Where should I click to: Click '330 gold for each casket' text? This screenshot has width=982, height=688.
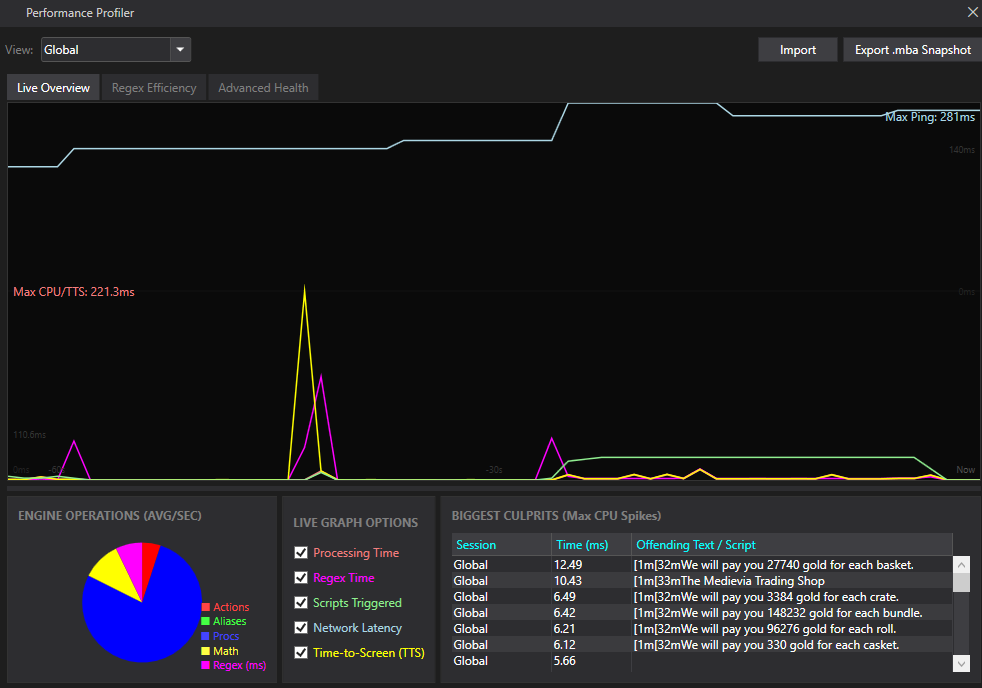click(x=833, y=645)
